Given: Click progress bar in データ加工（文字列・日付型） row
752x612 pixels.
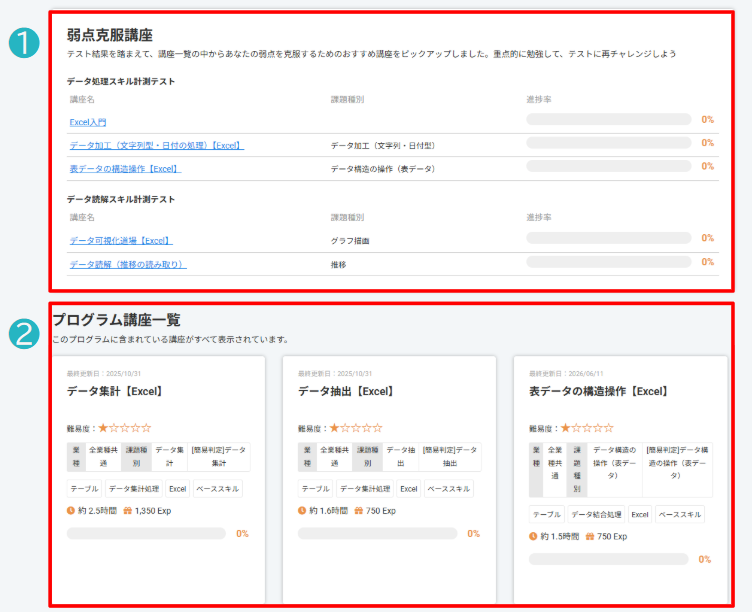Looking at the screenshot, I should pyautogui.click(x=609, y=142).
